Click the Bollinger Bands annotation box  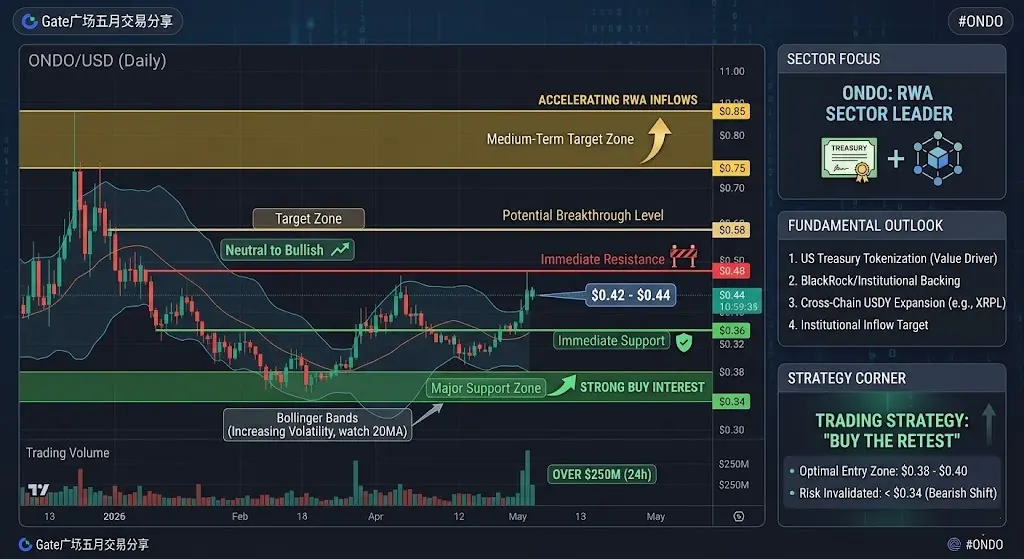[x=317, y=424]
